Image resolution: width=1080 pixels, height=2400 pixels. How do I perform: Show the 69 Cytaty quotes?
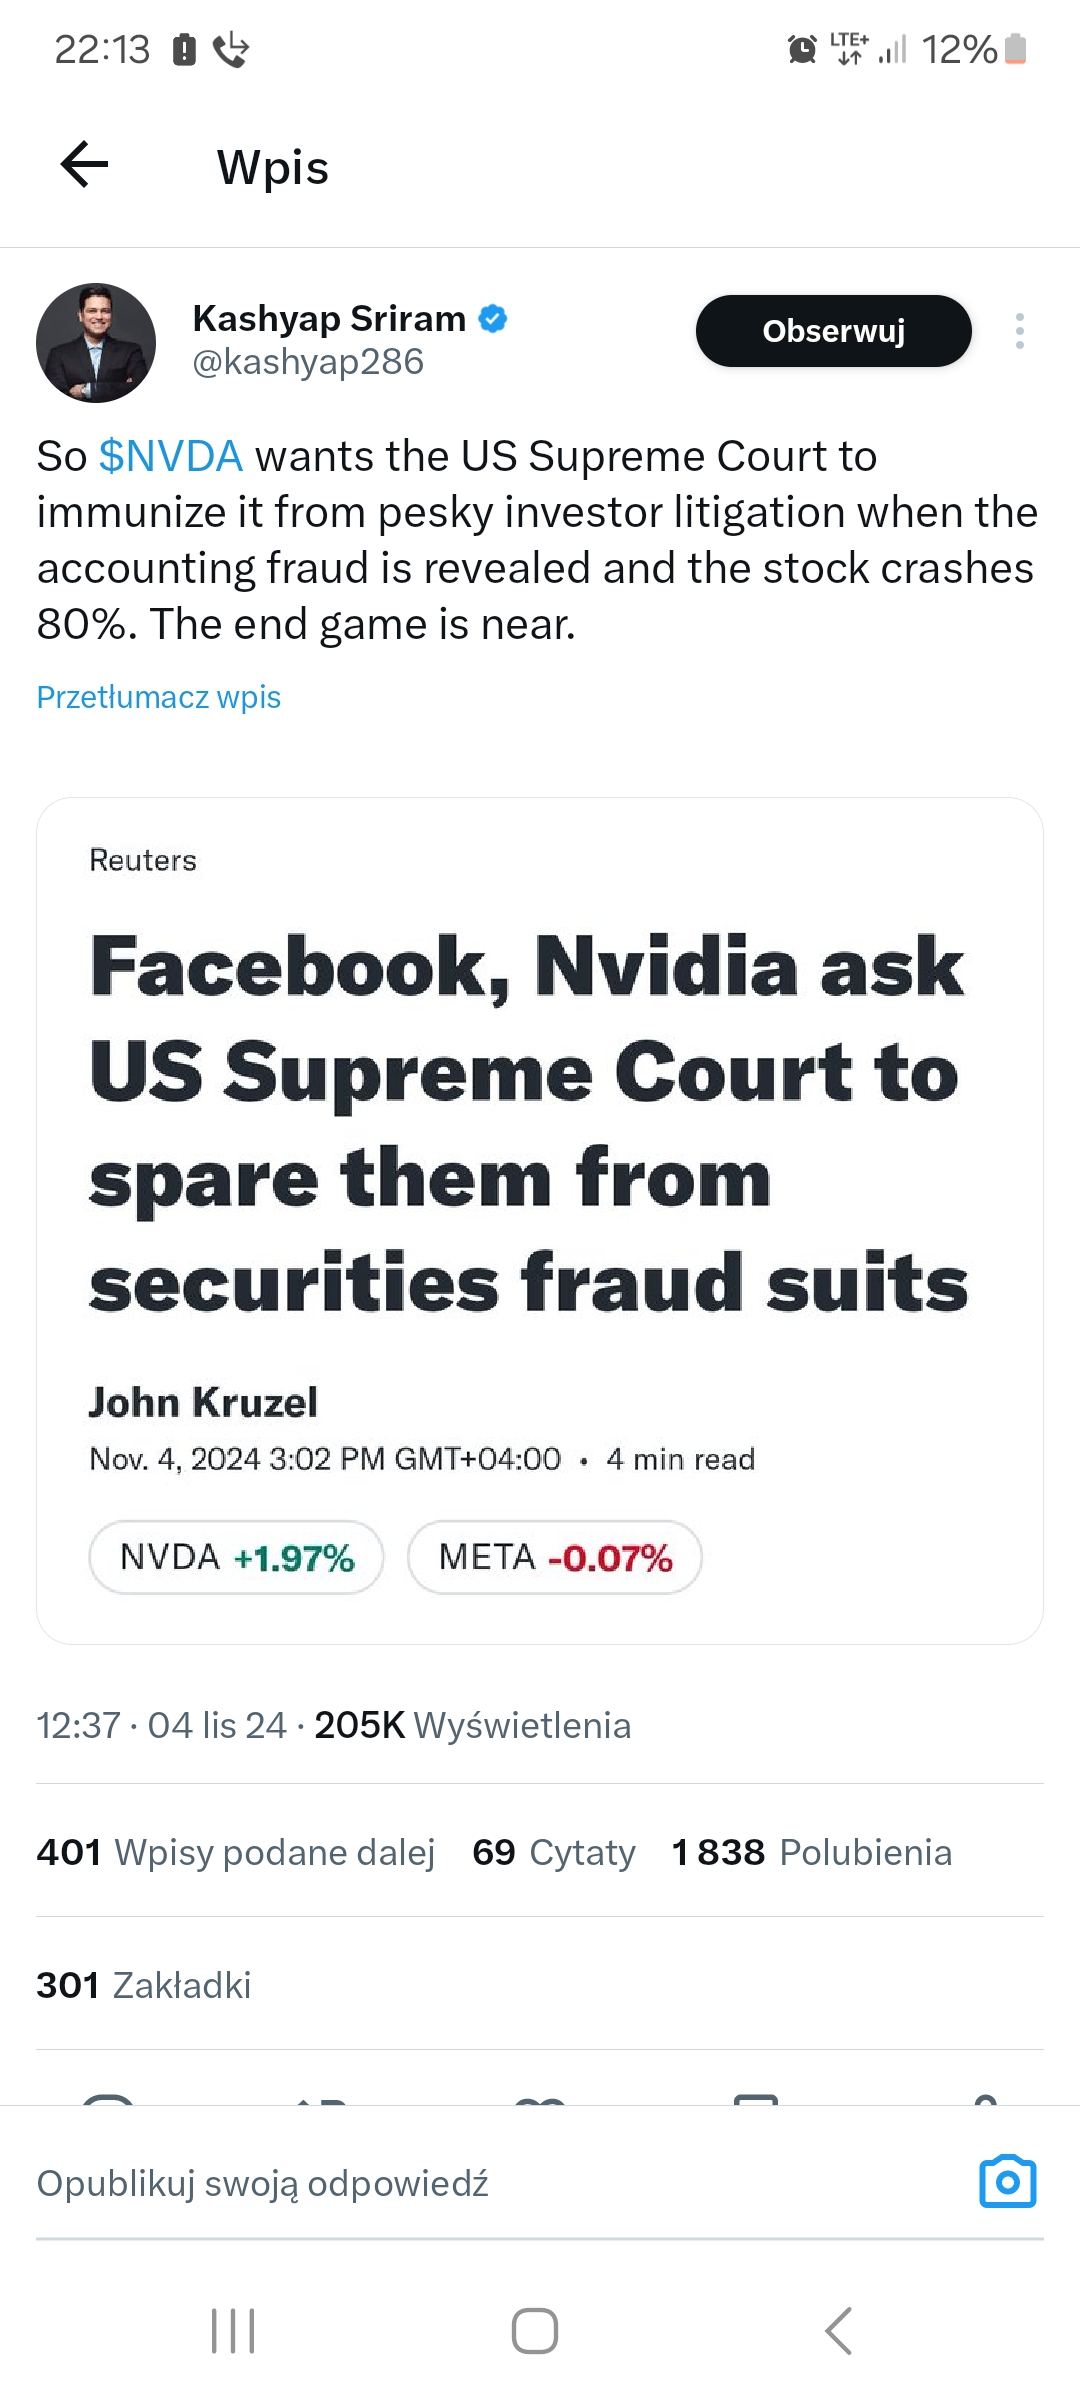point(554,1852)
